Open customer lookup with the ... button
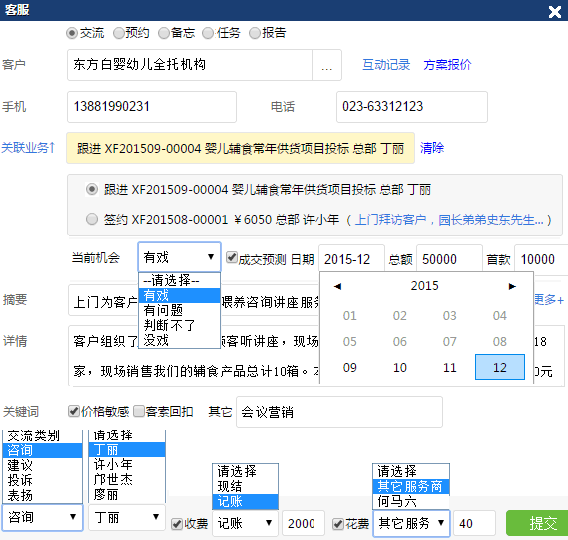 [327, 65]
